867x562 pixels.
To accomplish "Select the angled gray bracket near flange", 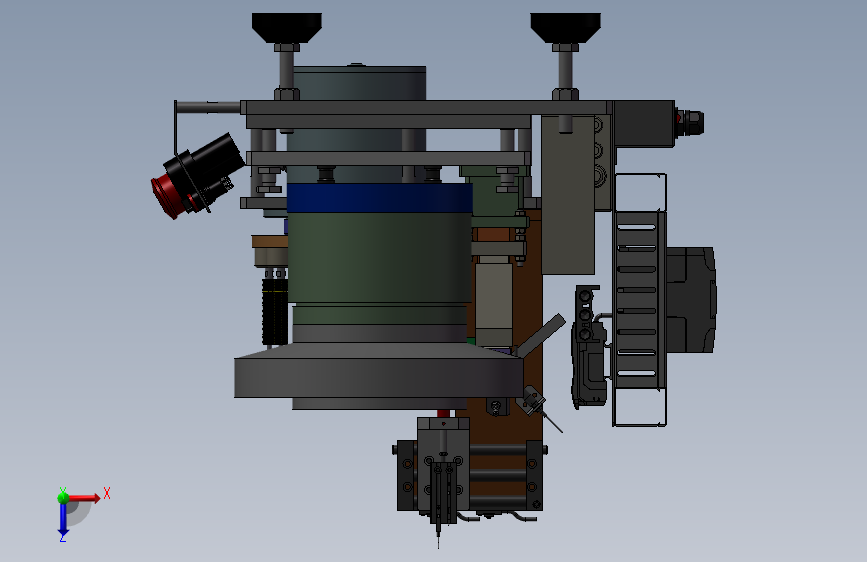I will tap(541, 335).
